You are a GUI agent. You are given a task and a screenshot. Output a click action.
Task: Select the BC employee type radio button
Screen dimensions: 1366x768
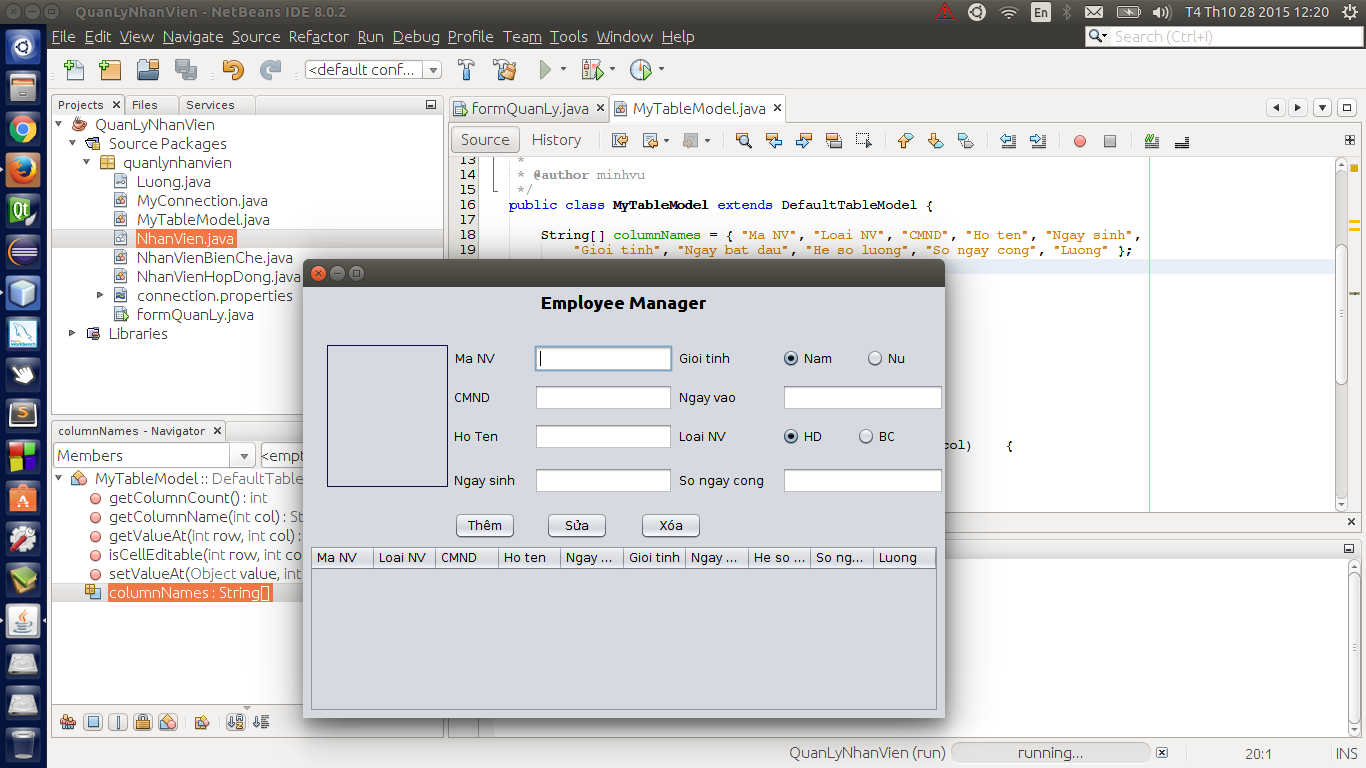(866, 436)
